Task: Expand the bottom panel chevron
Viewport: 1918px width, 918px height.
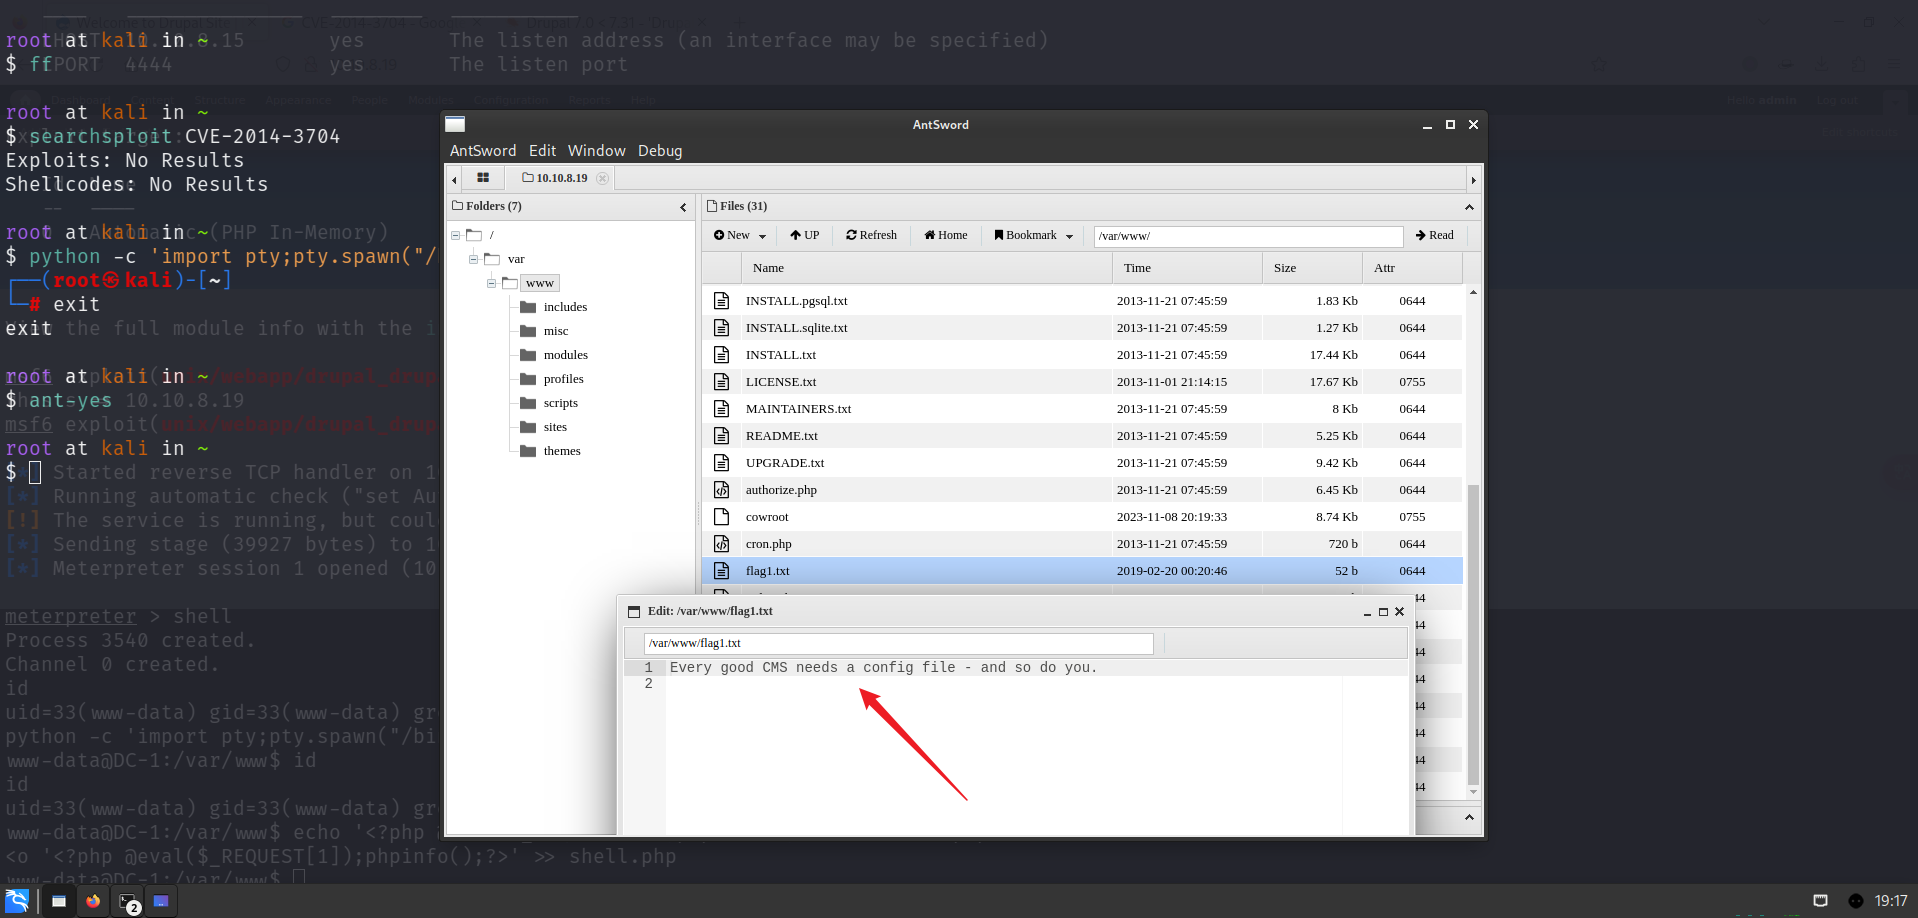Action: click(x=1469, y=818)
